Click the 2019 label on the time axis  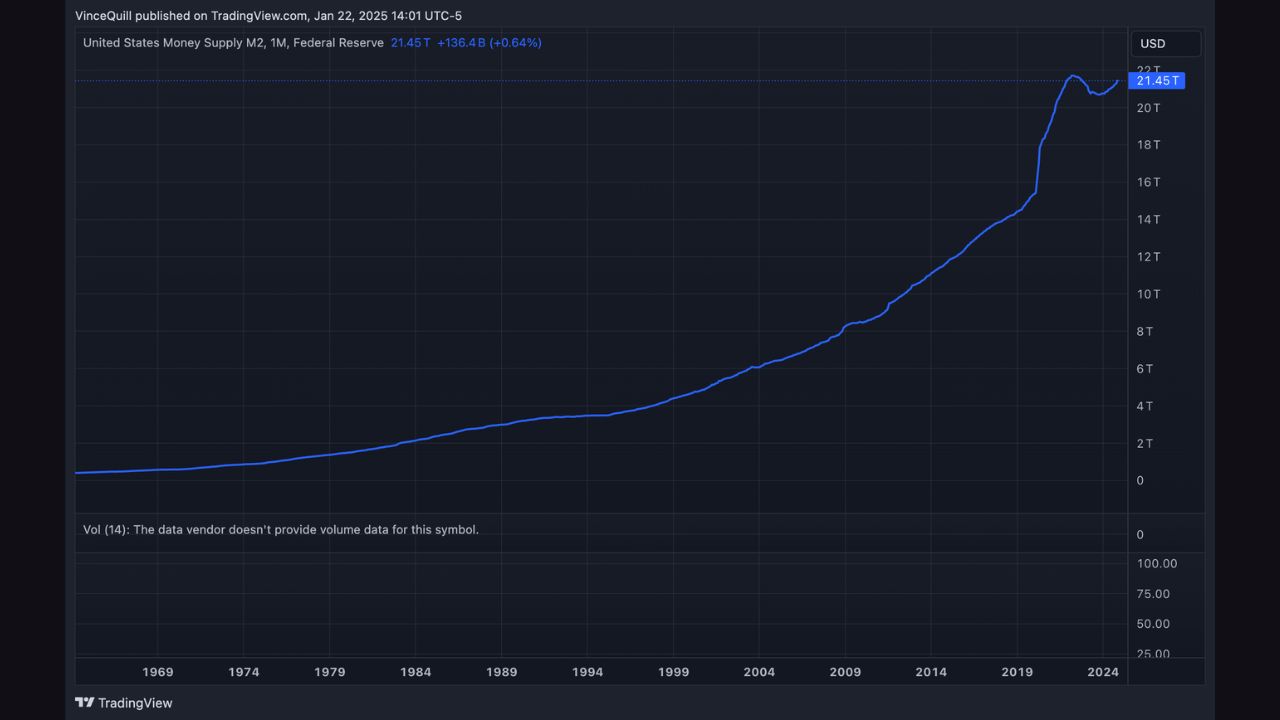1017,672
